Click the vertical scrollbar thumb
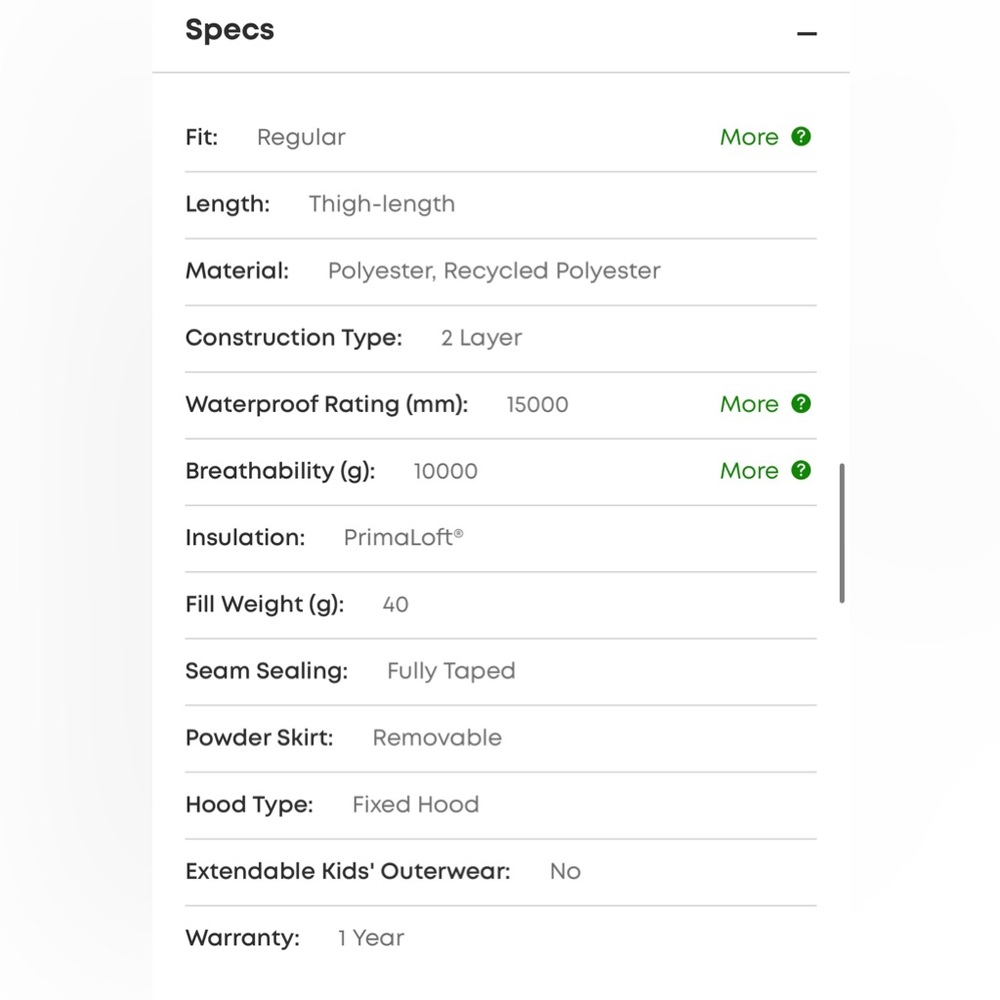Image resolution: width=1000 pixels, height=1000 pixels. 842,533
